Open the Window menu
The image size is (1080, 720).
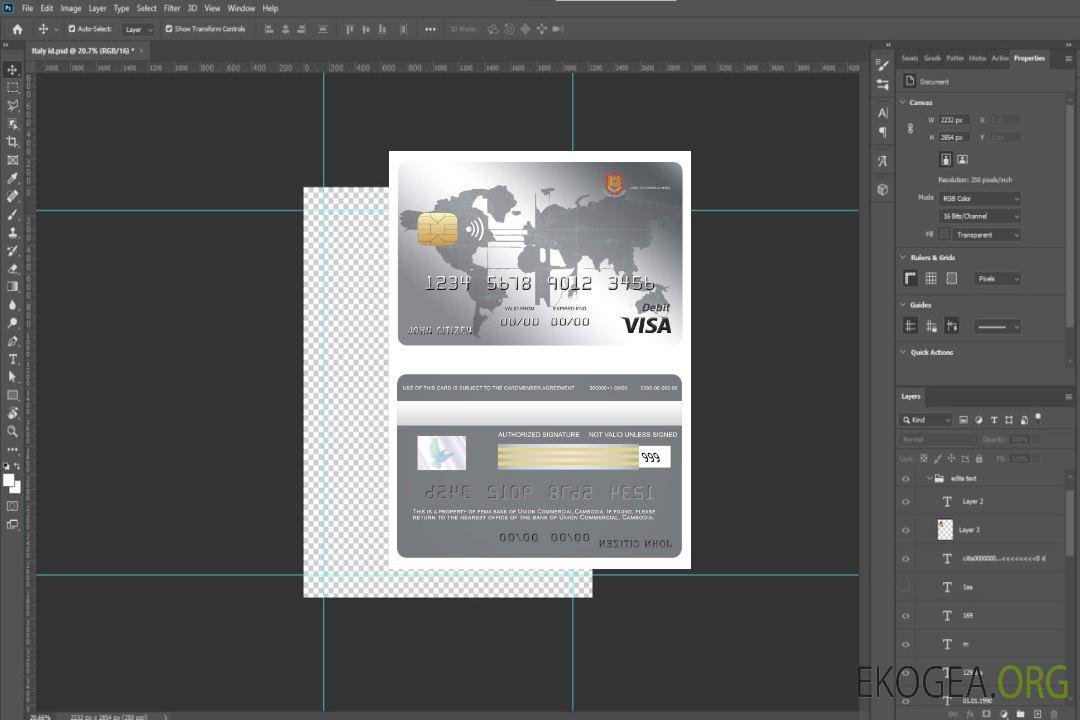241,8
